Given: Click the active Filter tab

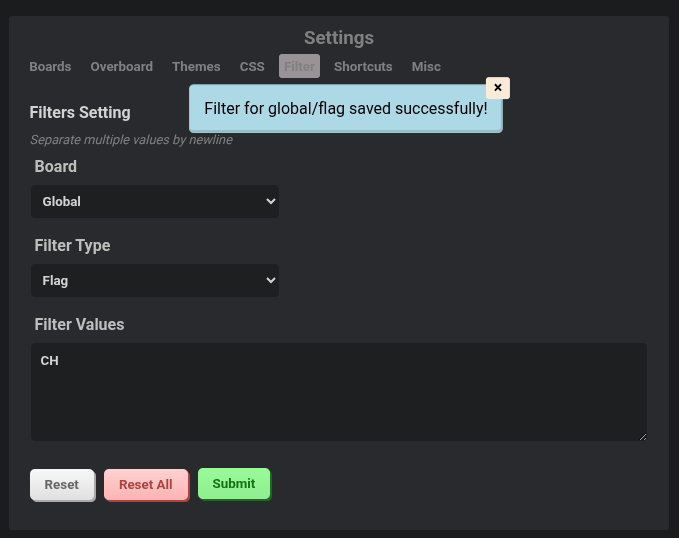Looking at the screenshot, I should coord(299,67).
